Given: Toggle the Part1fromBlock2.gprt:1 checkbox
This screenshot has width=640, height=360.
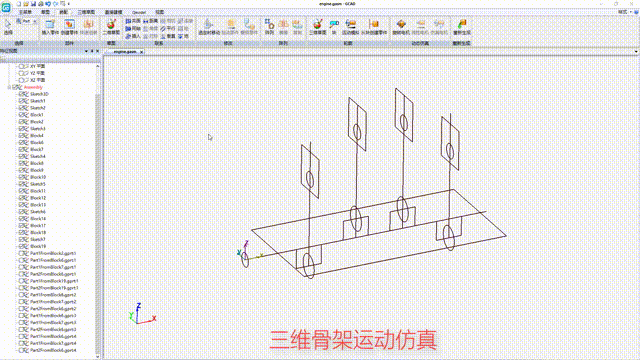Looking at the screenshot, I should coord(21,253).
